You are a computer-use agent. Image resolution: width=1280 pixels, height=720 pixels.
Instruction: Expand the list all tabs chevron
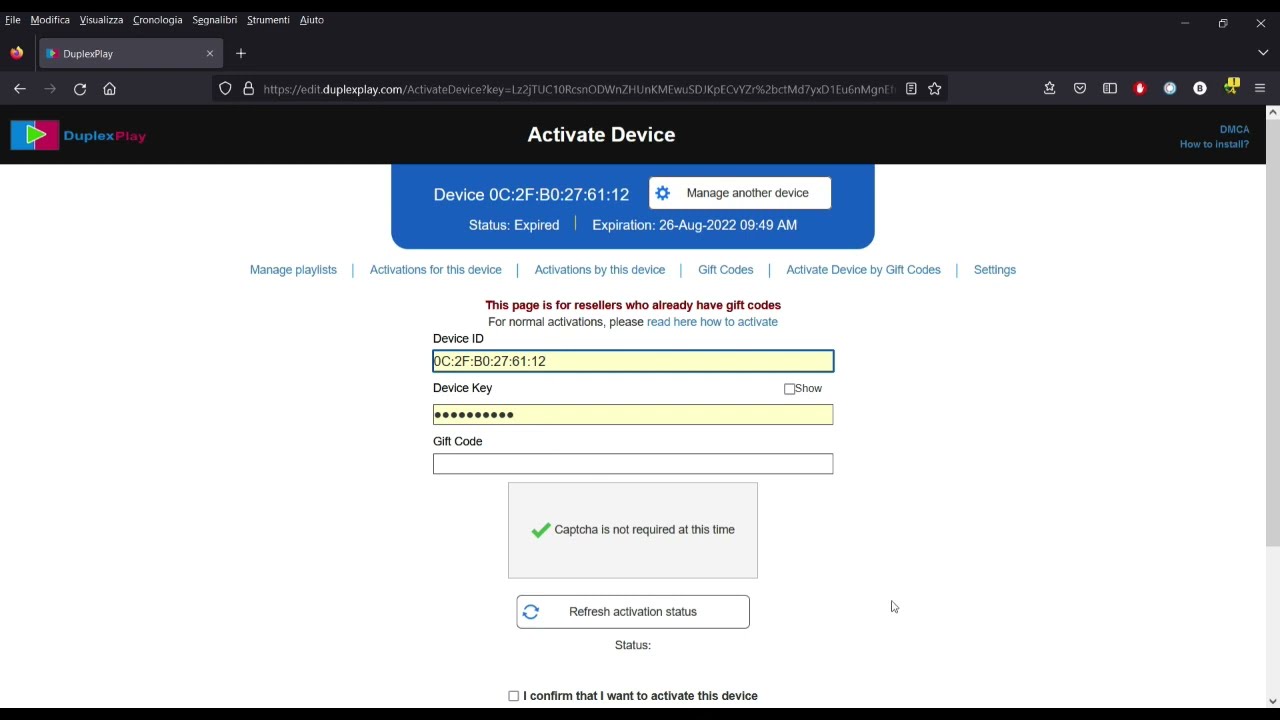tap(1263, 53)
